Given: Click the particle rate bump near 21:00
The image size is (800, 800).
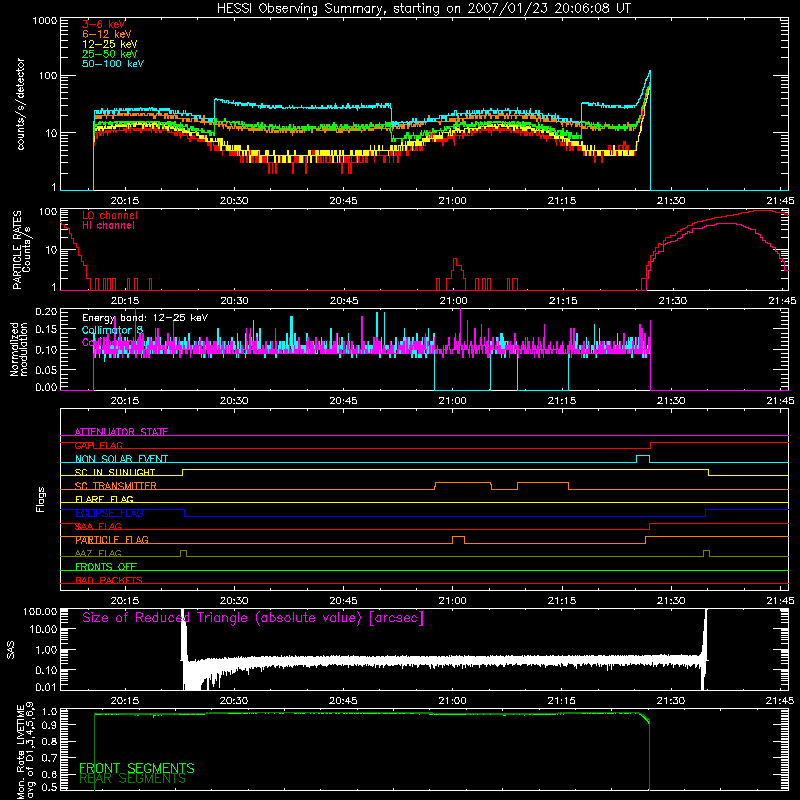Looking at the screenshot, I should coord(456,273).
